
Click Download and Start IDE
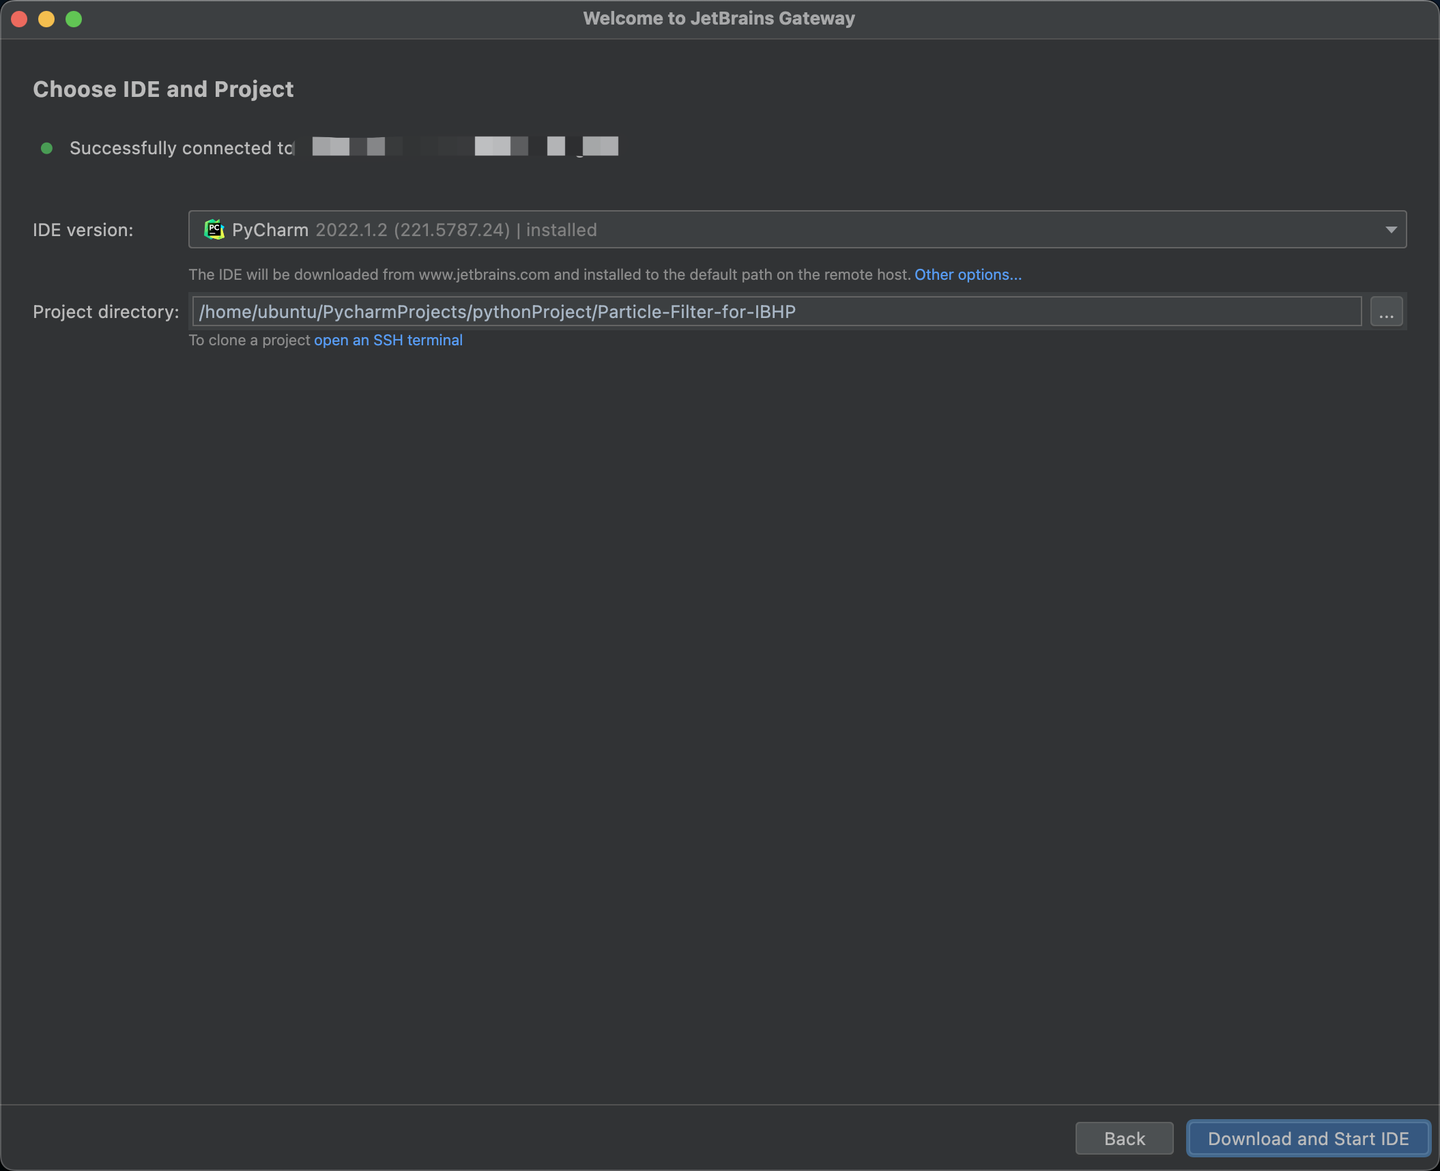[1308, 1139]
